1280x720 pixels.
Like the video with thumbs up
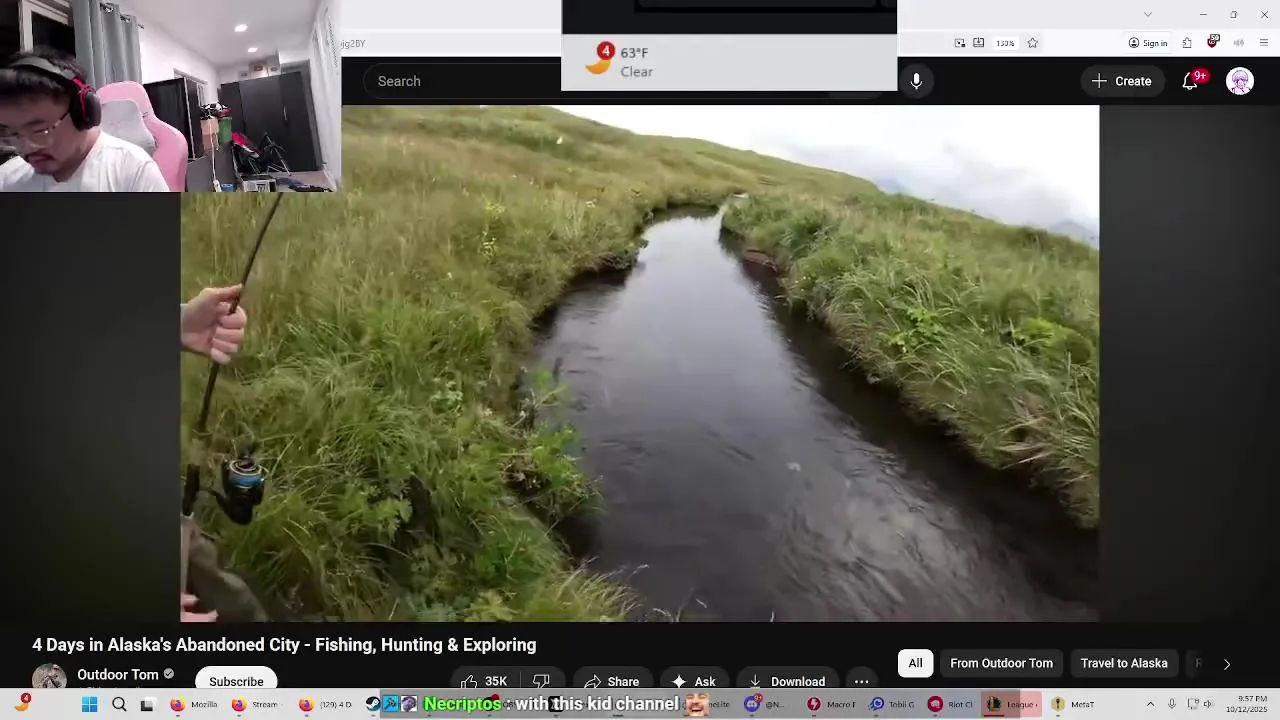[484, 681]
